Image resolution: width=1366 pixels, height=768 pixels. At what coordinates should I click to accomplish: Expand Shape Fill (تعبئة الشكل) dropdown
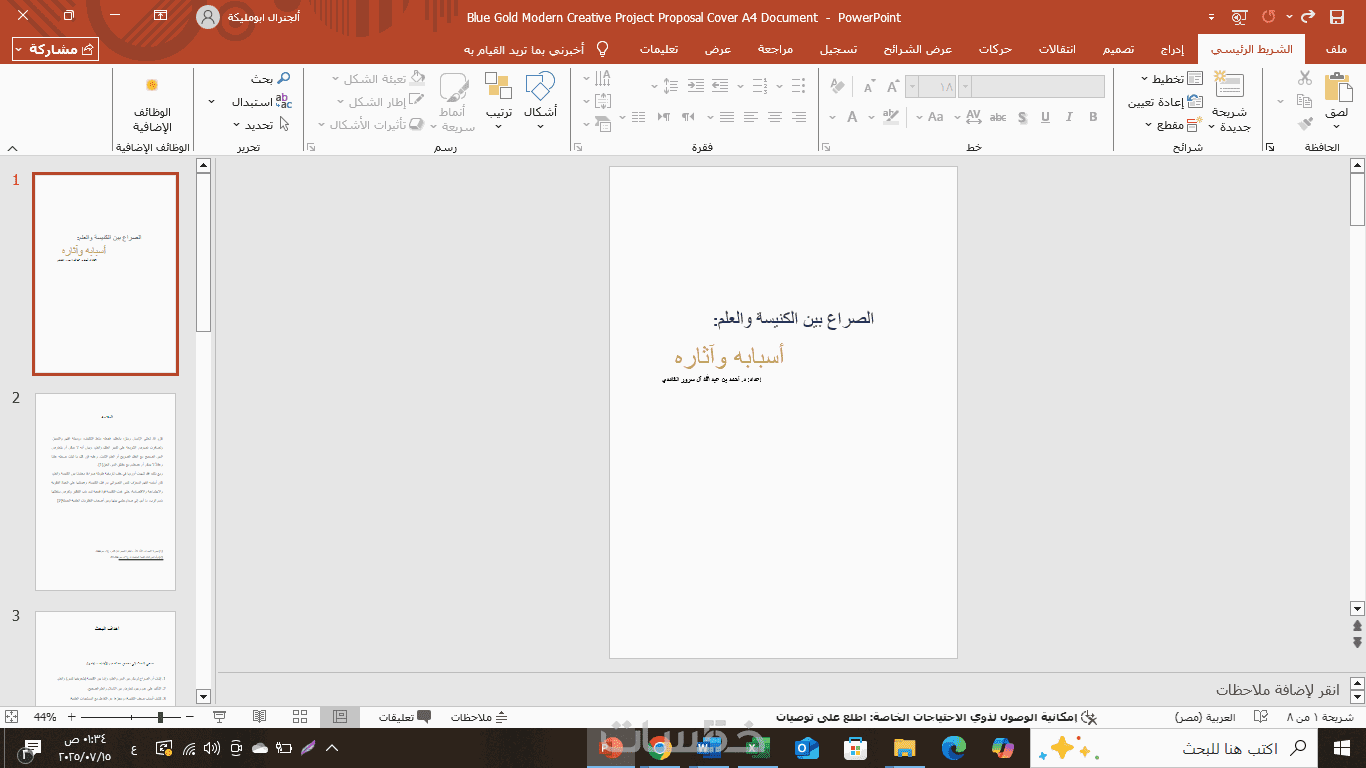click(335, 79)
